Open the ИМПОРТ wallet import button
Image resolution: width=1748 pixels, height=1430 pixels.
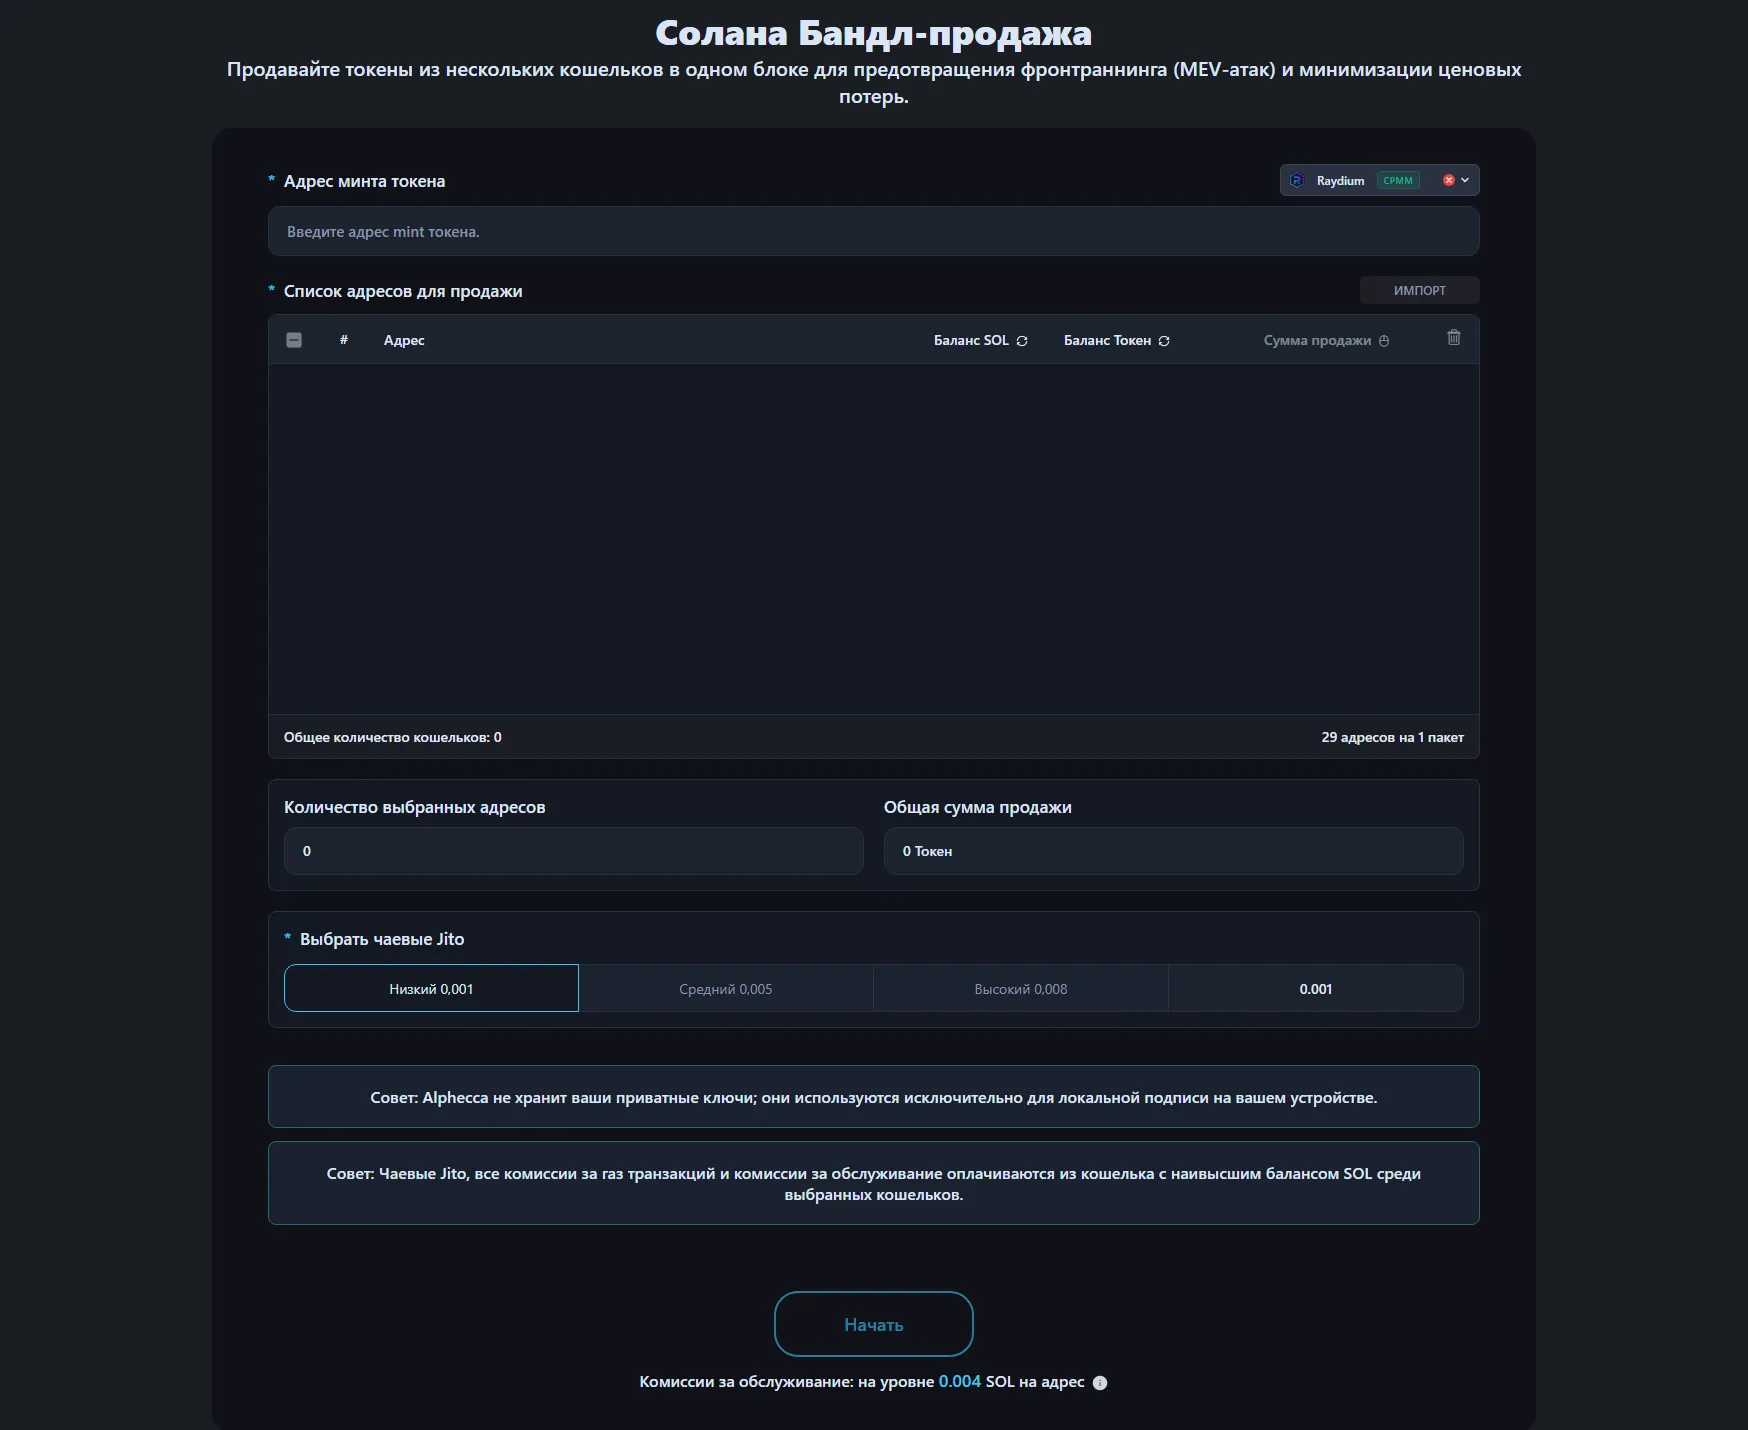pos(1419,290)
